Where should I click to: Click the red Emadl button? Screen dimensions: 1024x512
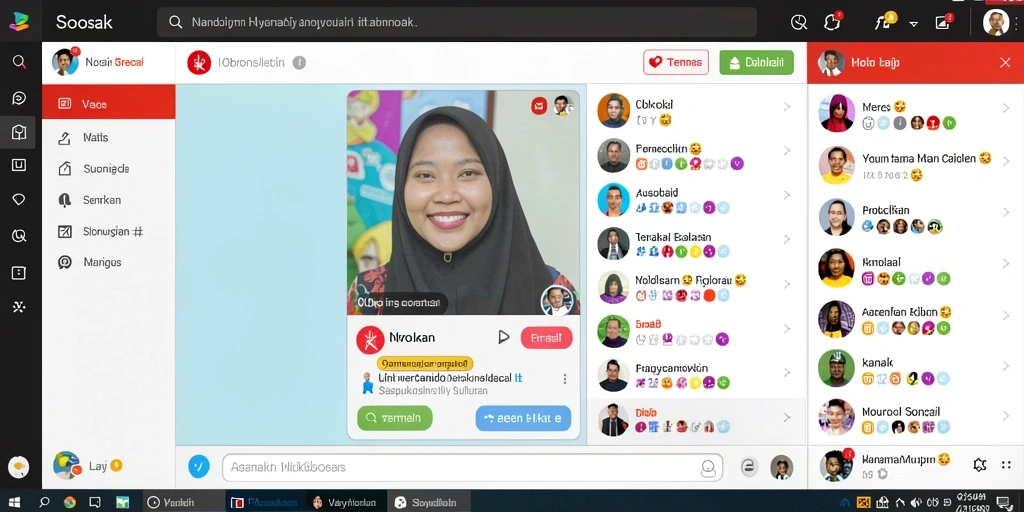pos(547,338)
